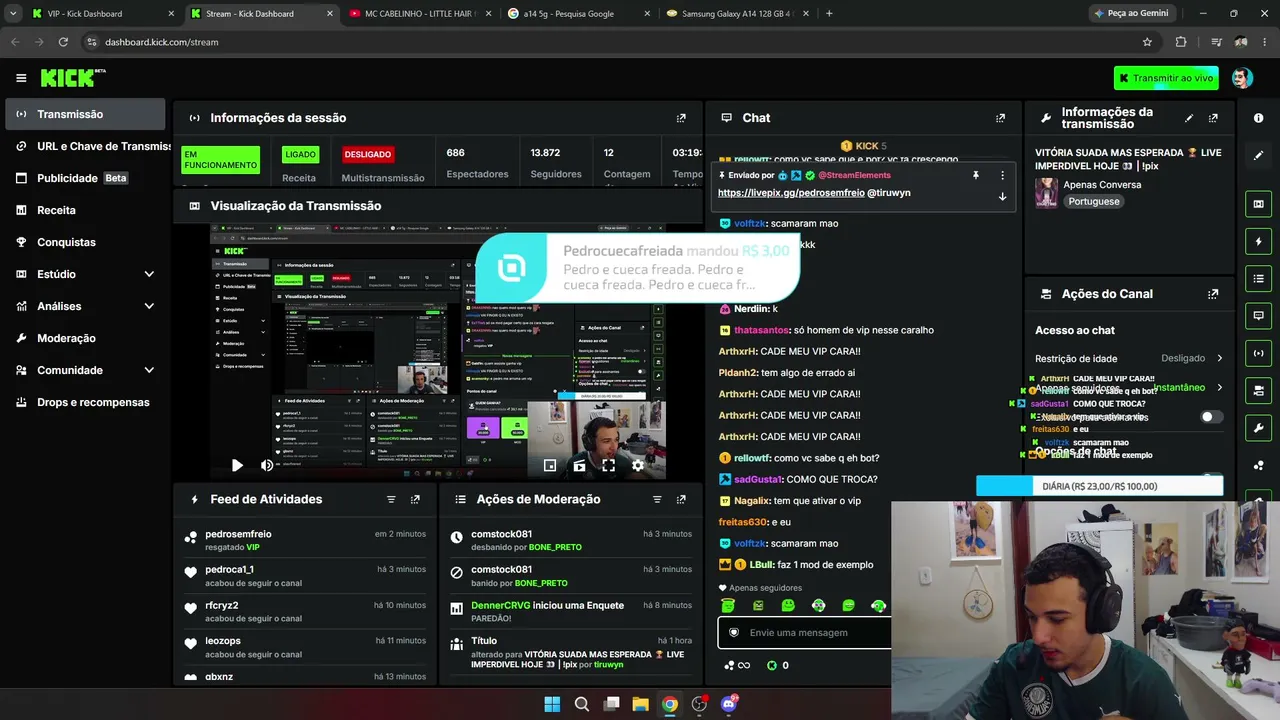The height and width of the screenshot is (720, 1280).
Task: Open Drops e recompensas page
Action: (84, 402)
